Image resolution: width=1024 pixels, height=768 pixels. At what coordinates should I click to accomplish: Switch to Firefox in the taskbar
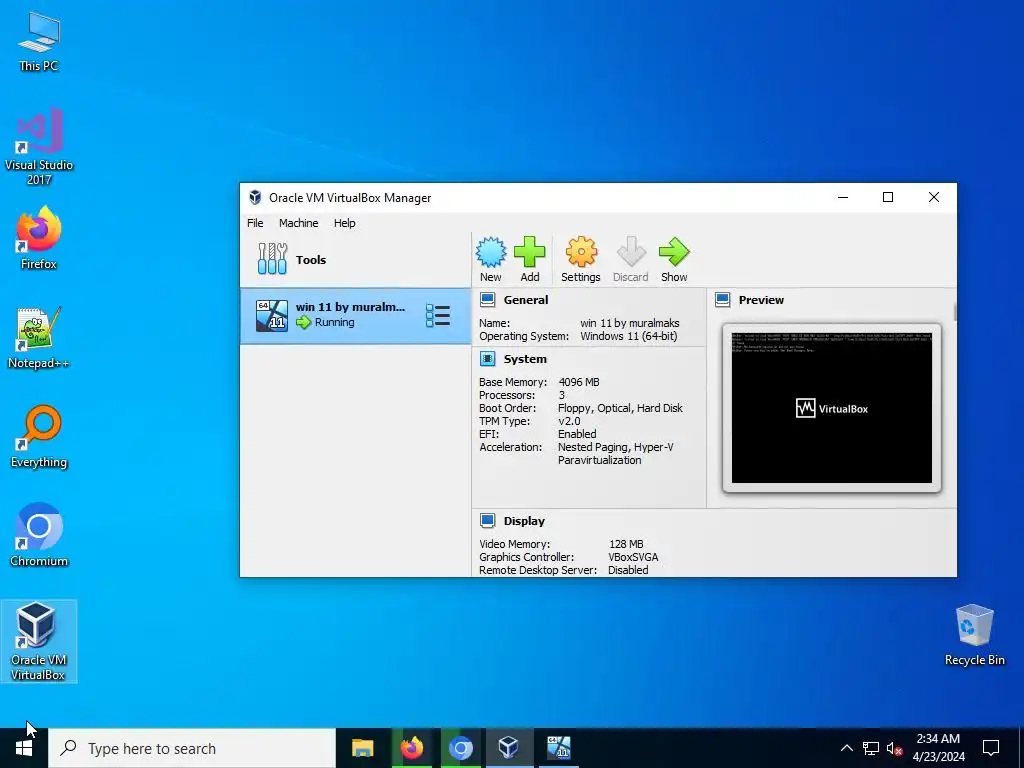[411, 748]
